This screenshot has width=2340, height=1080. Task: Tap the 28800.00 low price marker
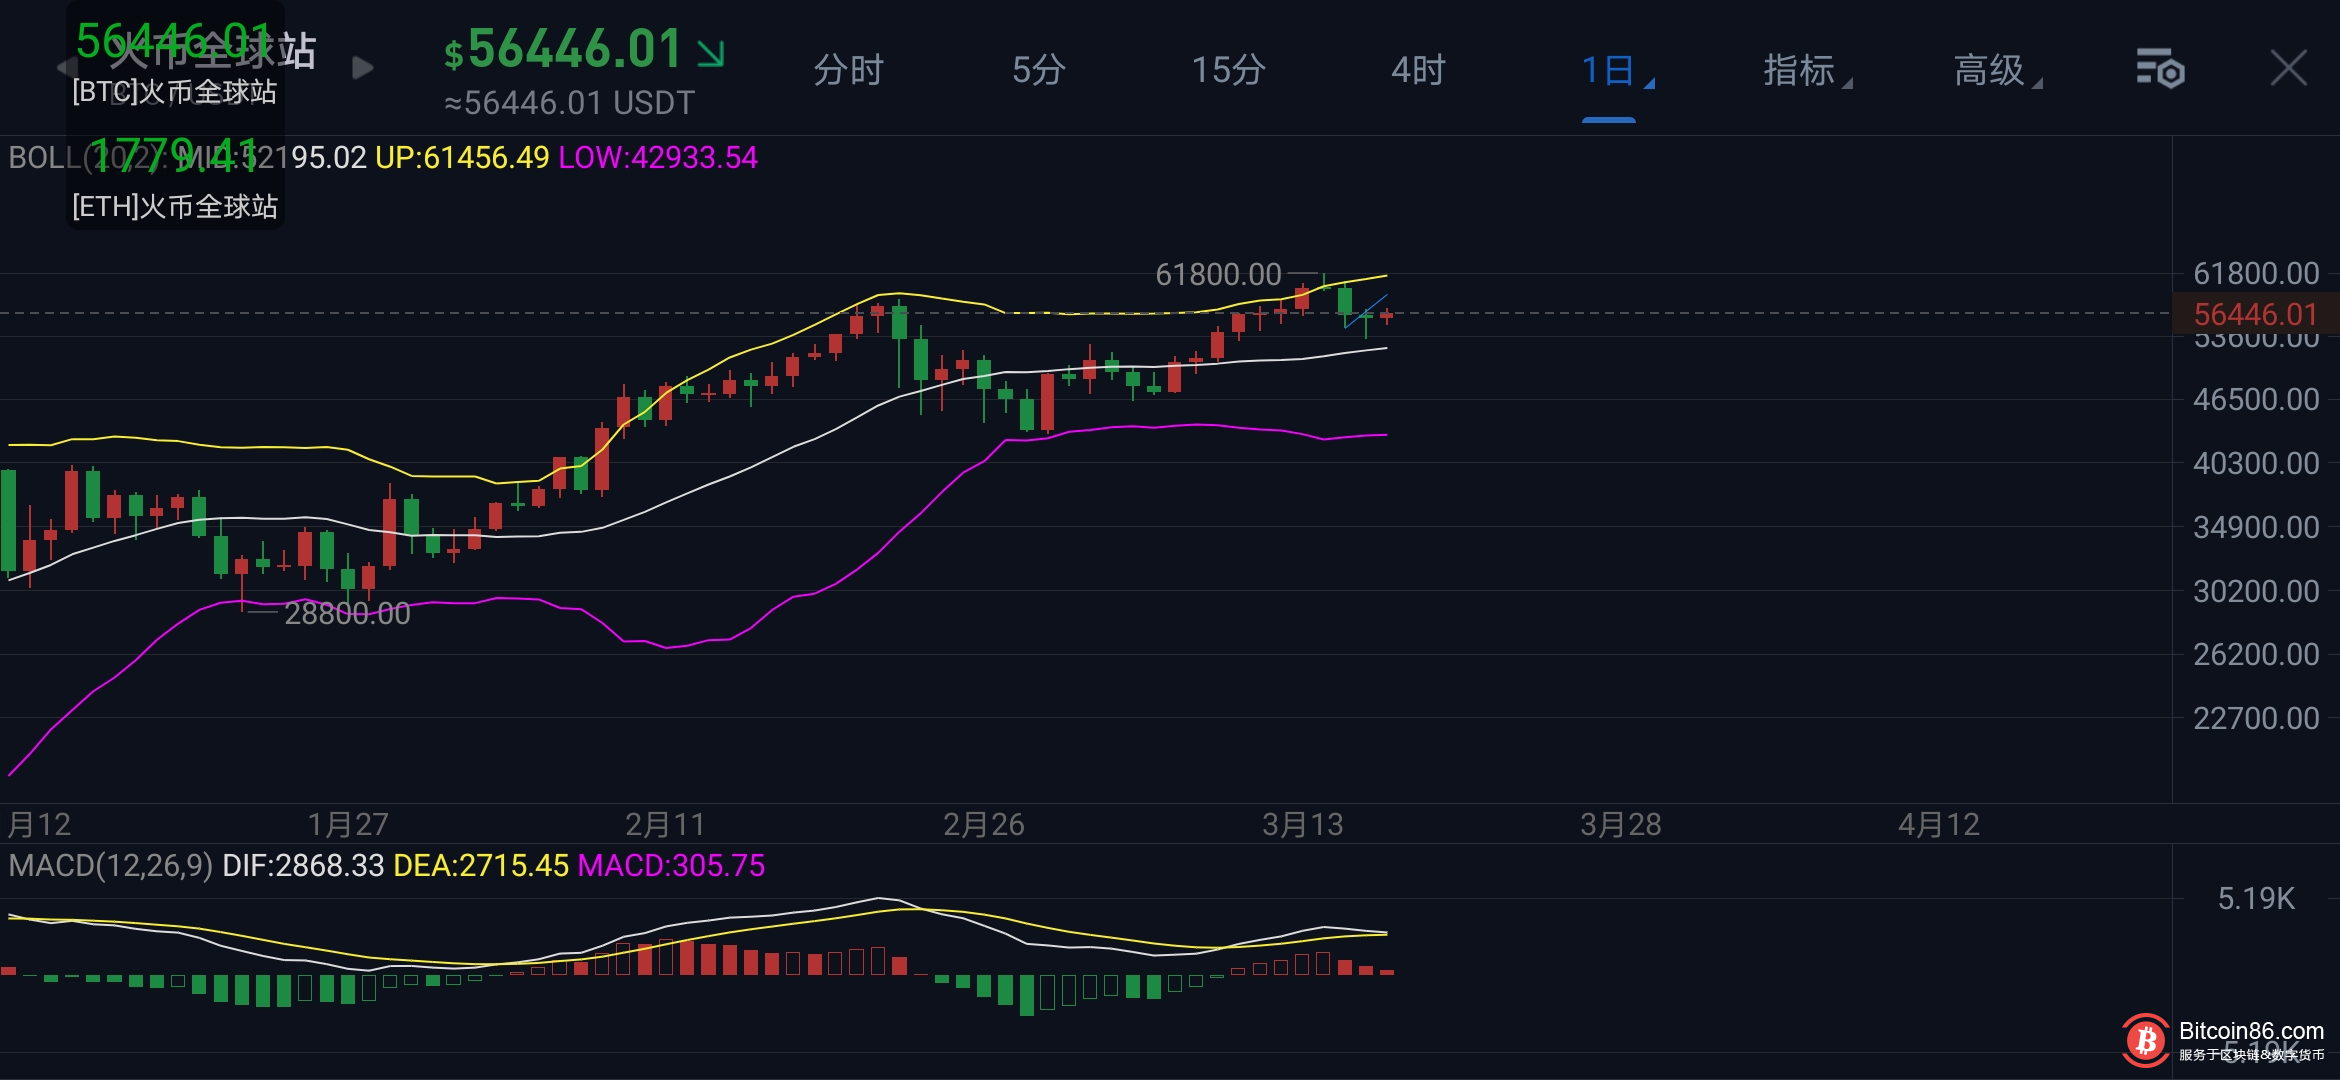[347, 613]
